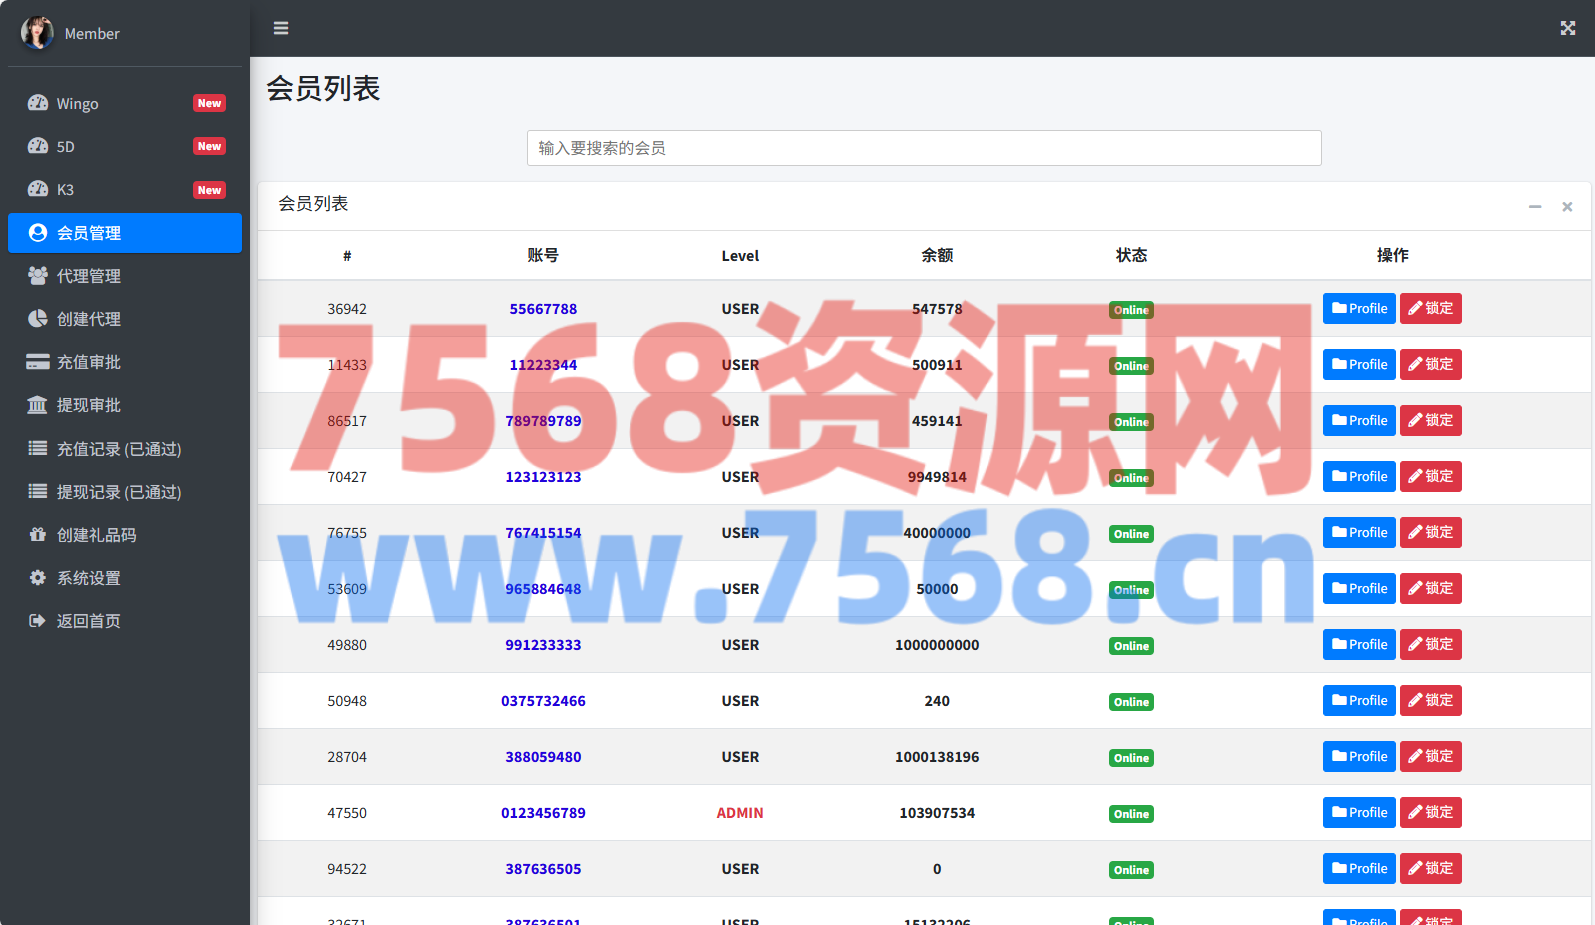
Task: Click the Member avatar picture
Action: coord(37,33)
